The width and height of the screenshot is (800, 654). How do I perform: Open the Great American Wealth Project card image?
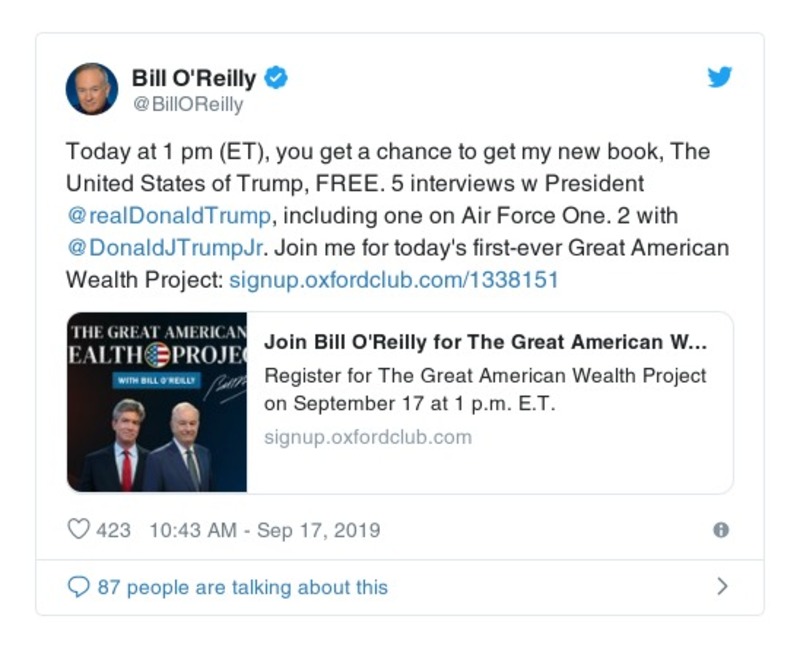click(157, 402)
